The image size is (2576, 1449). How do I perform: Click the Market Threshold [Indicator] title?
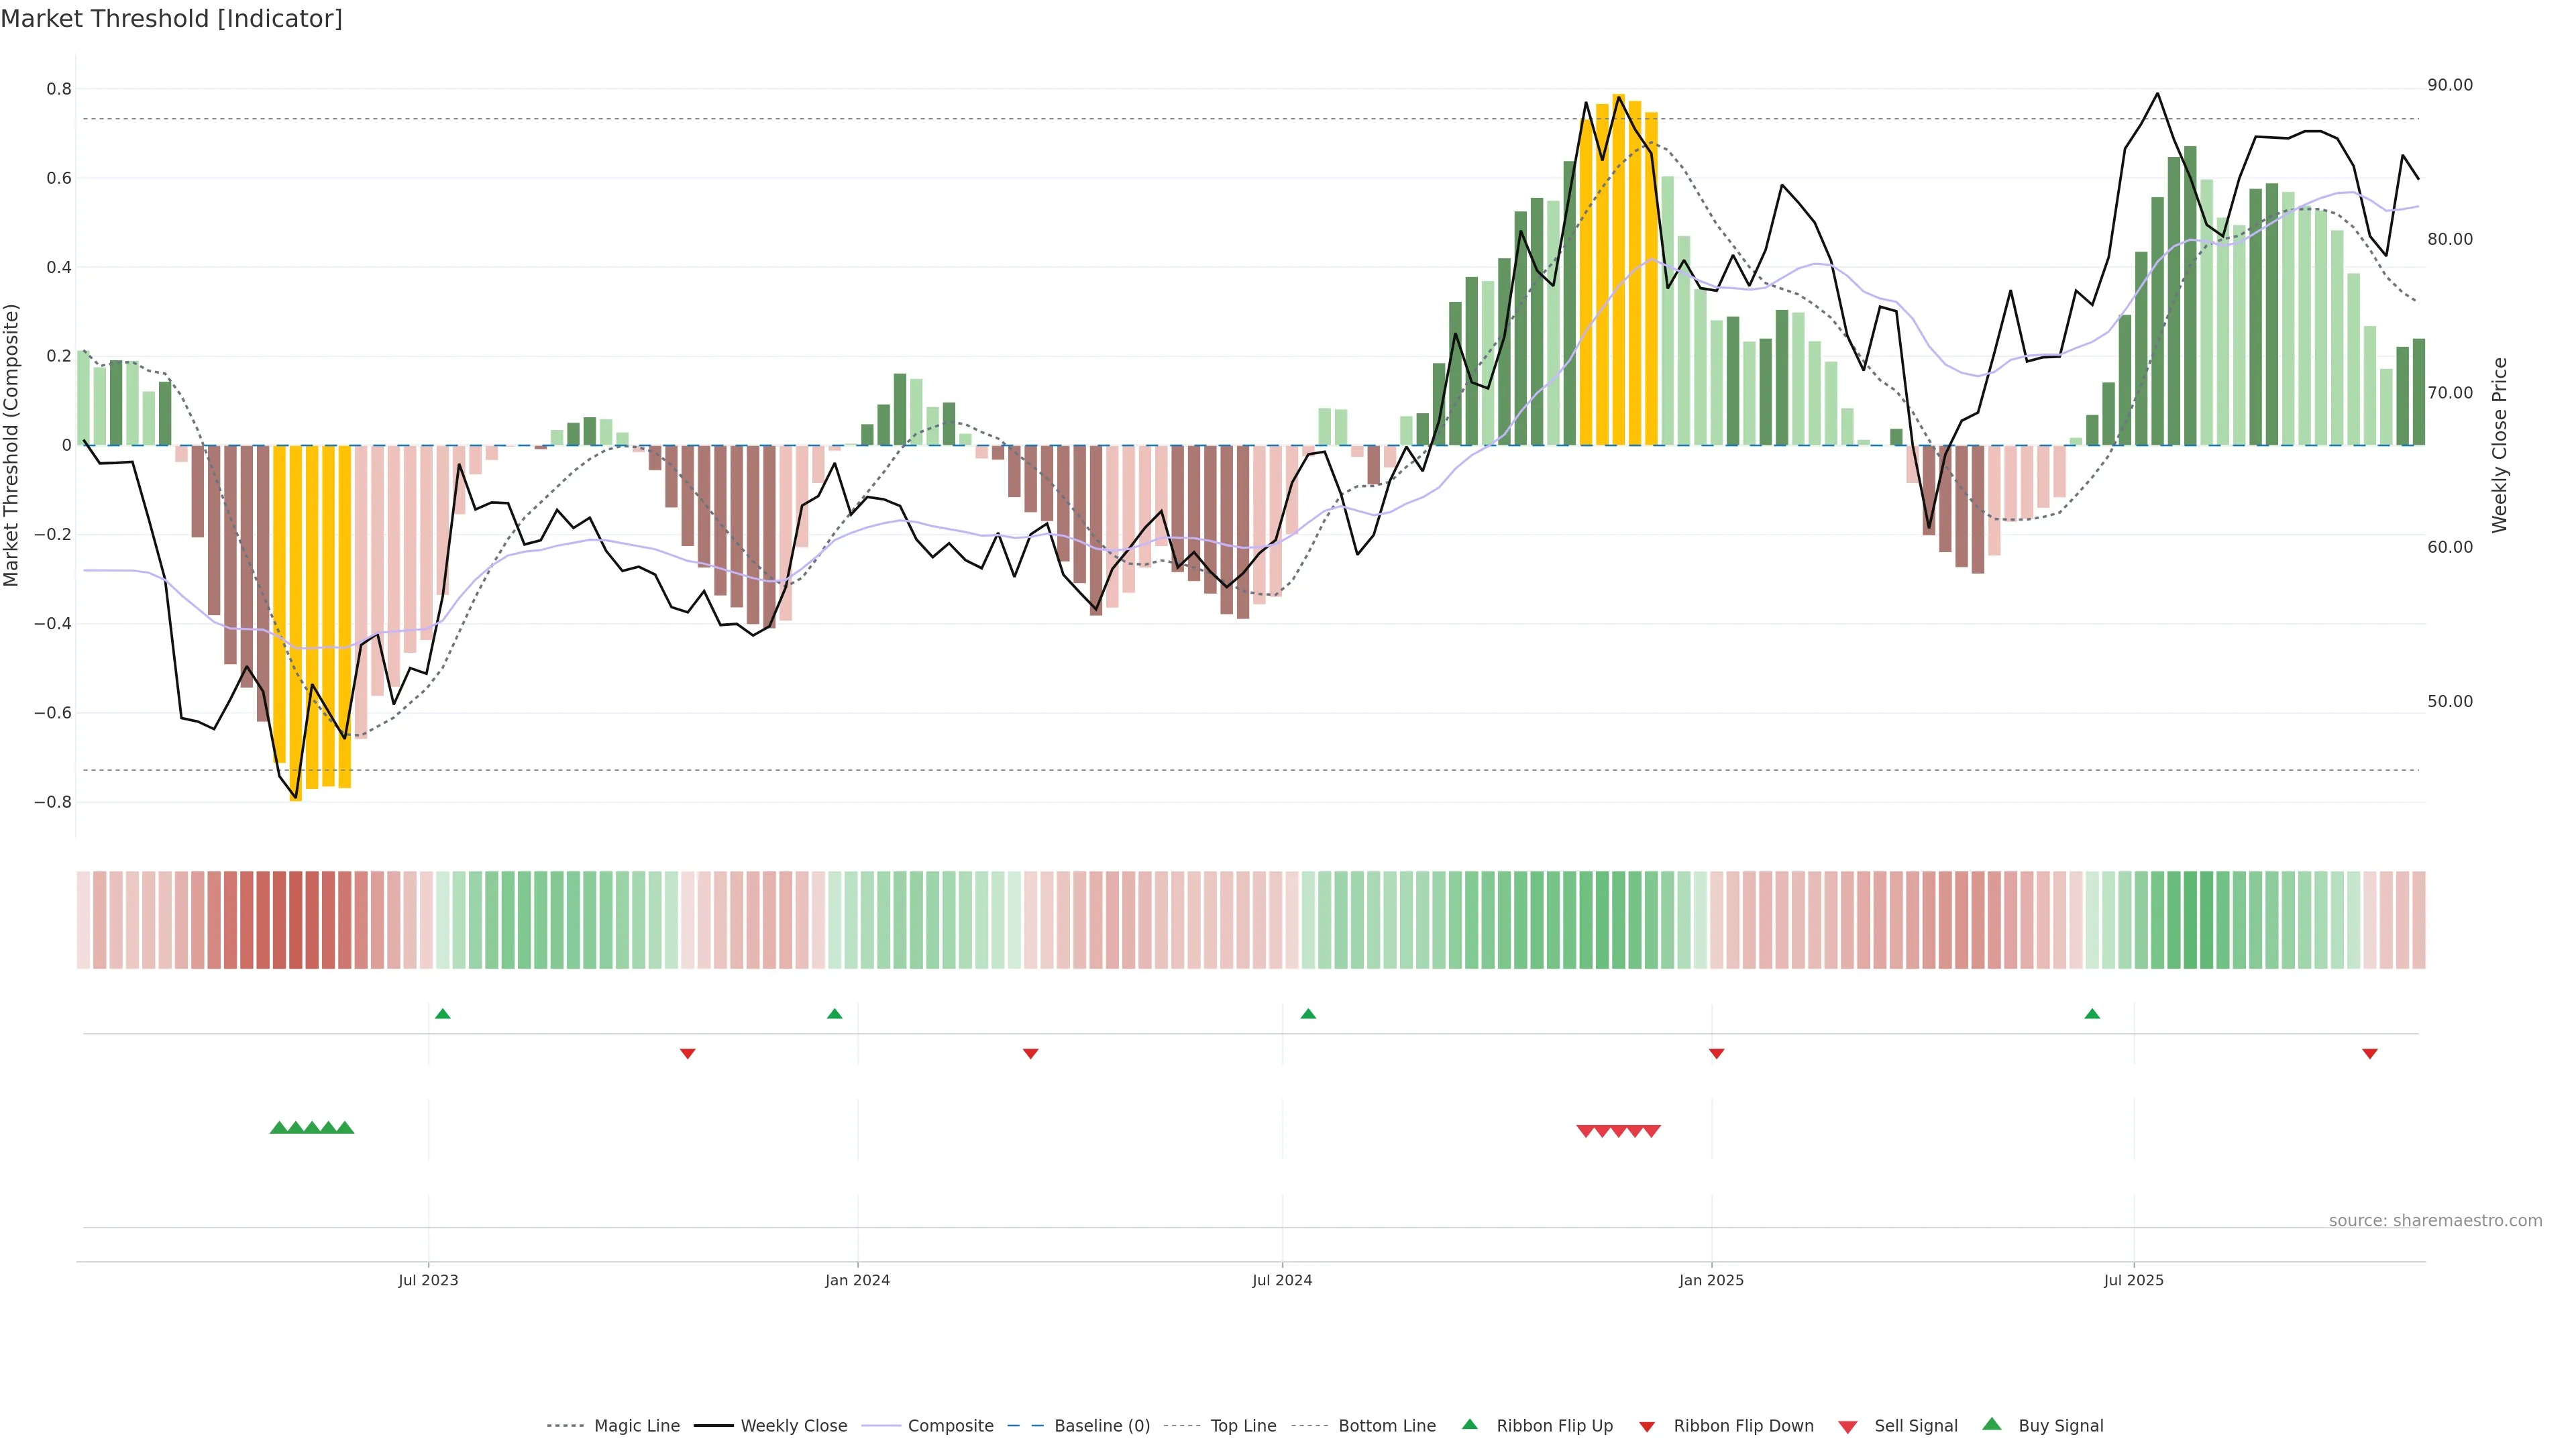coord(172,19)
